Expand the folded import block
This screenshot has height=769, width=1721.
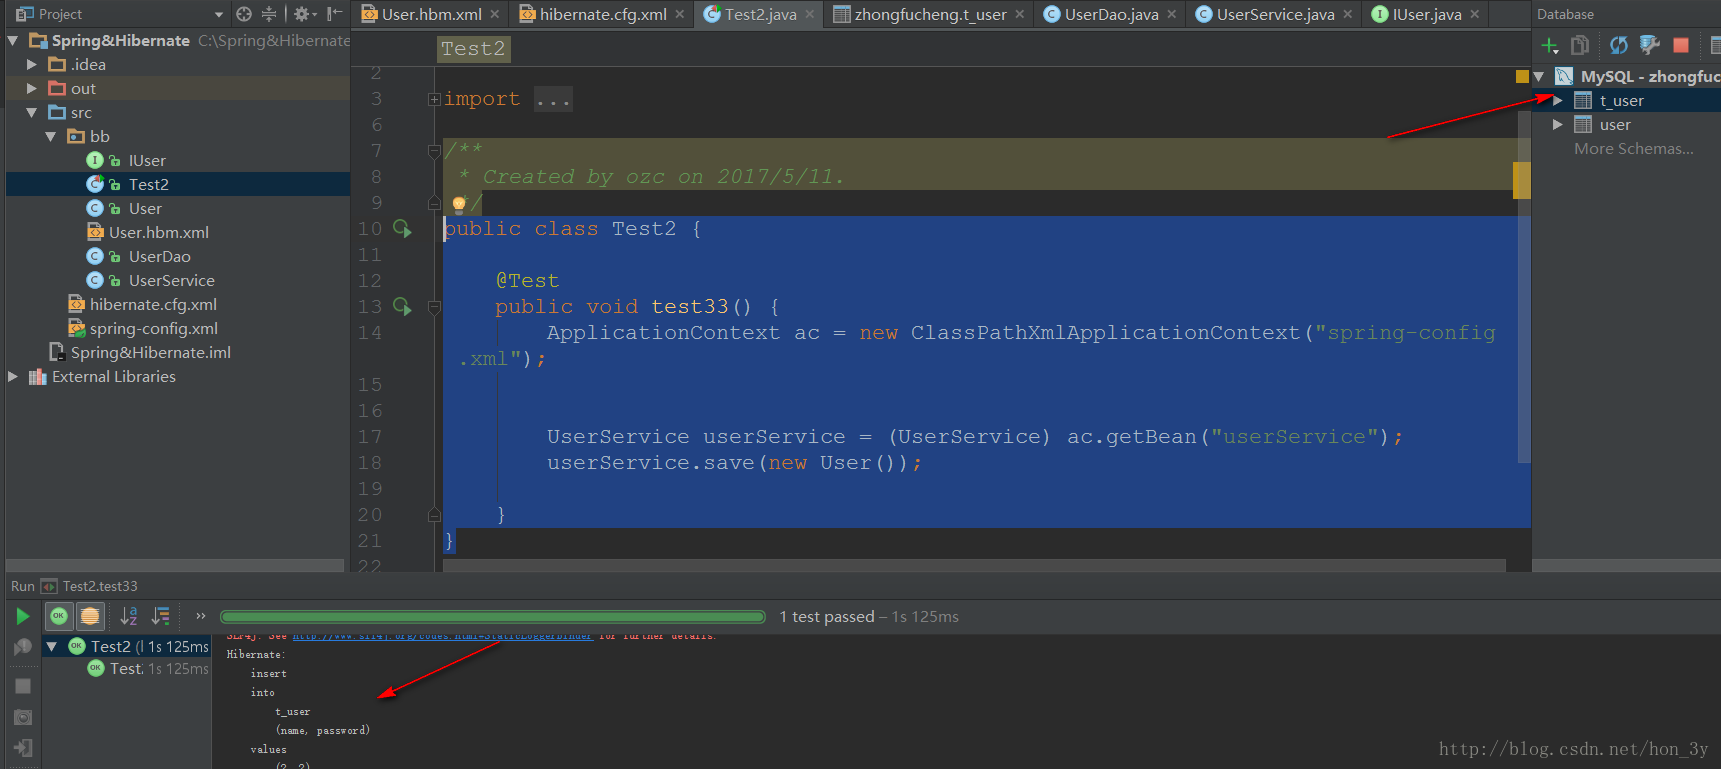click(x=434, y=99)
